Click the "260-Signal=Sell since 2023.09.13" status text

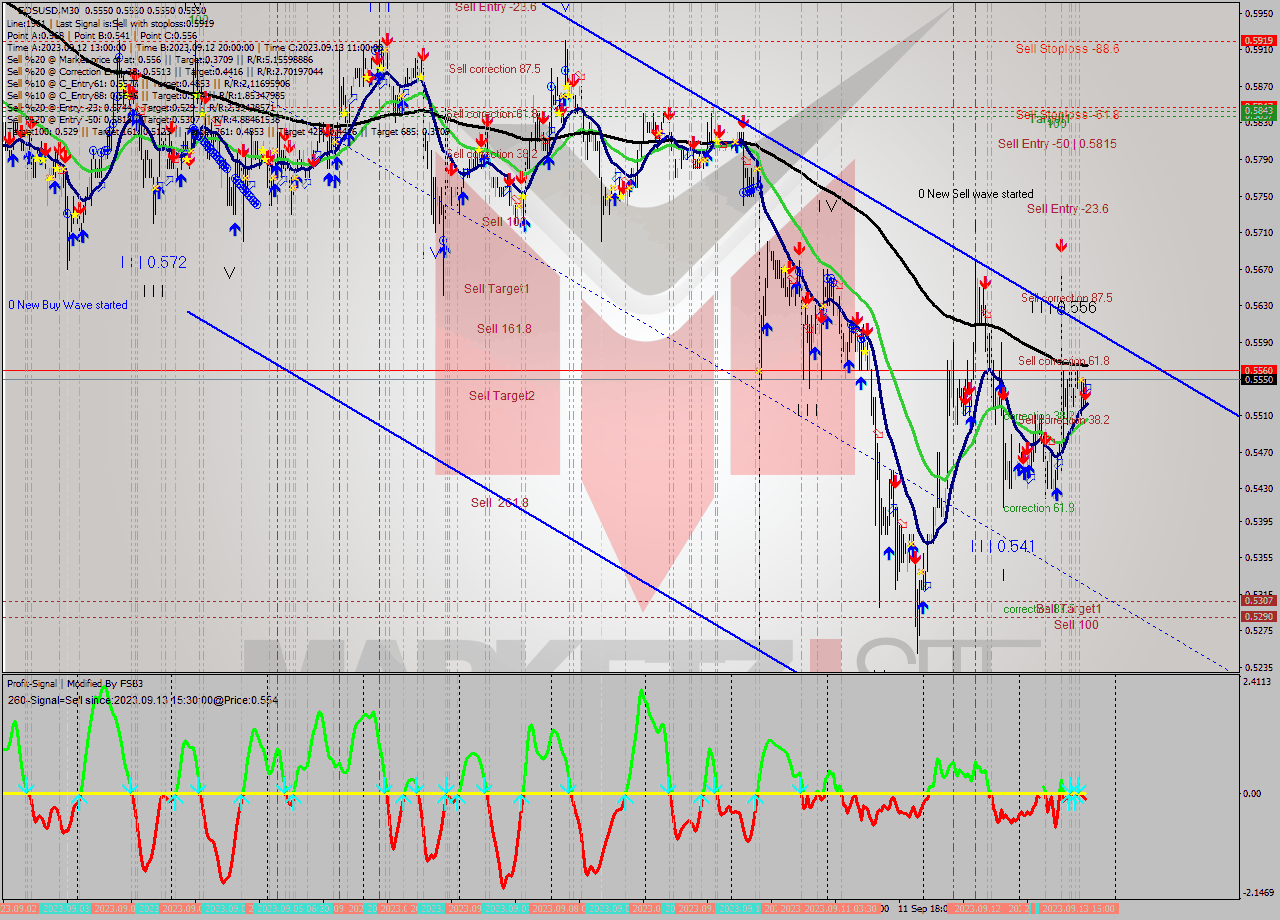(x=140, y=702)
